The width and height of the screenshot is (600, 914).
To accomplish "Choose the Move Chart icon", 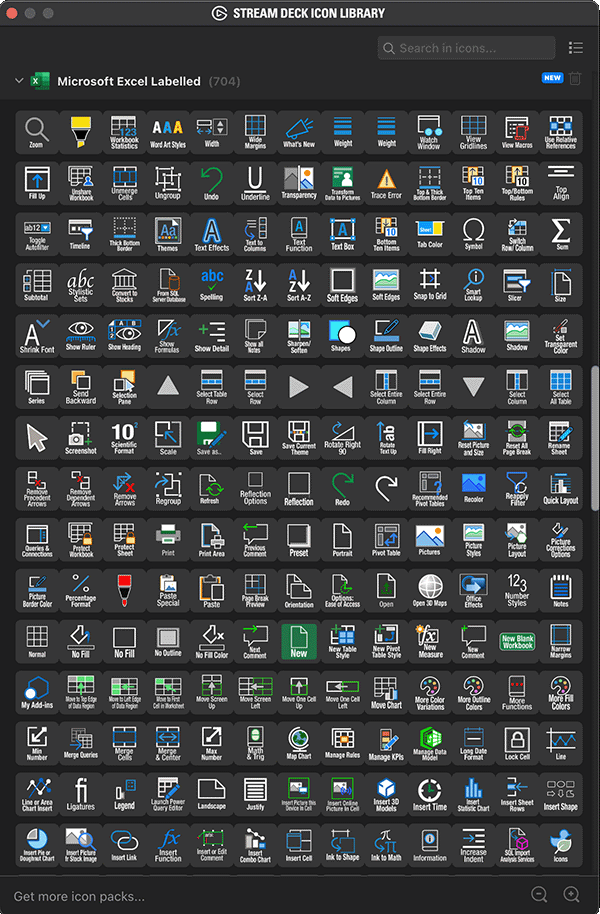I will (x=386, y=692).
